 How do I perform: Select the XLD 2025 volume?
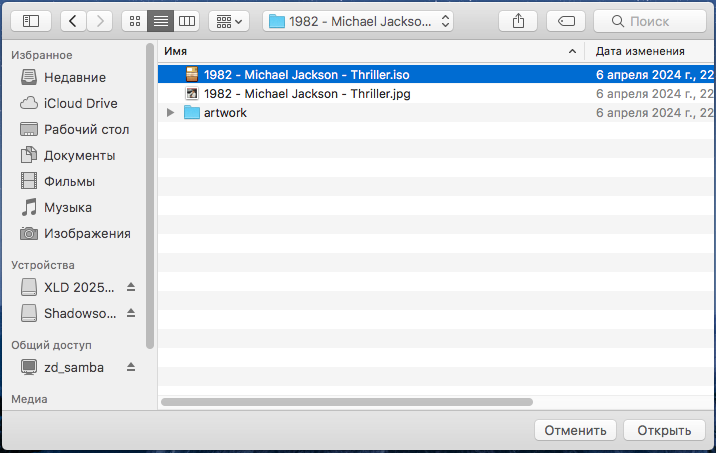[68, 287]
